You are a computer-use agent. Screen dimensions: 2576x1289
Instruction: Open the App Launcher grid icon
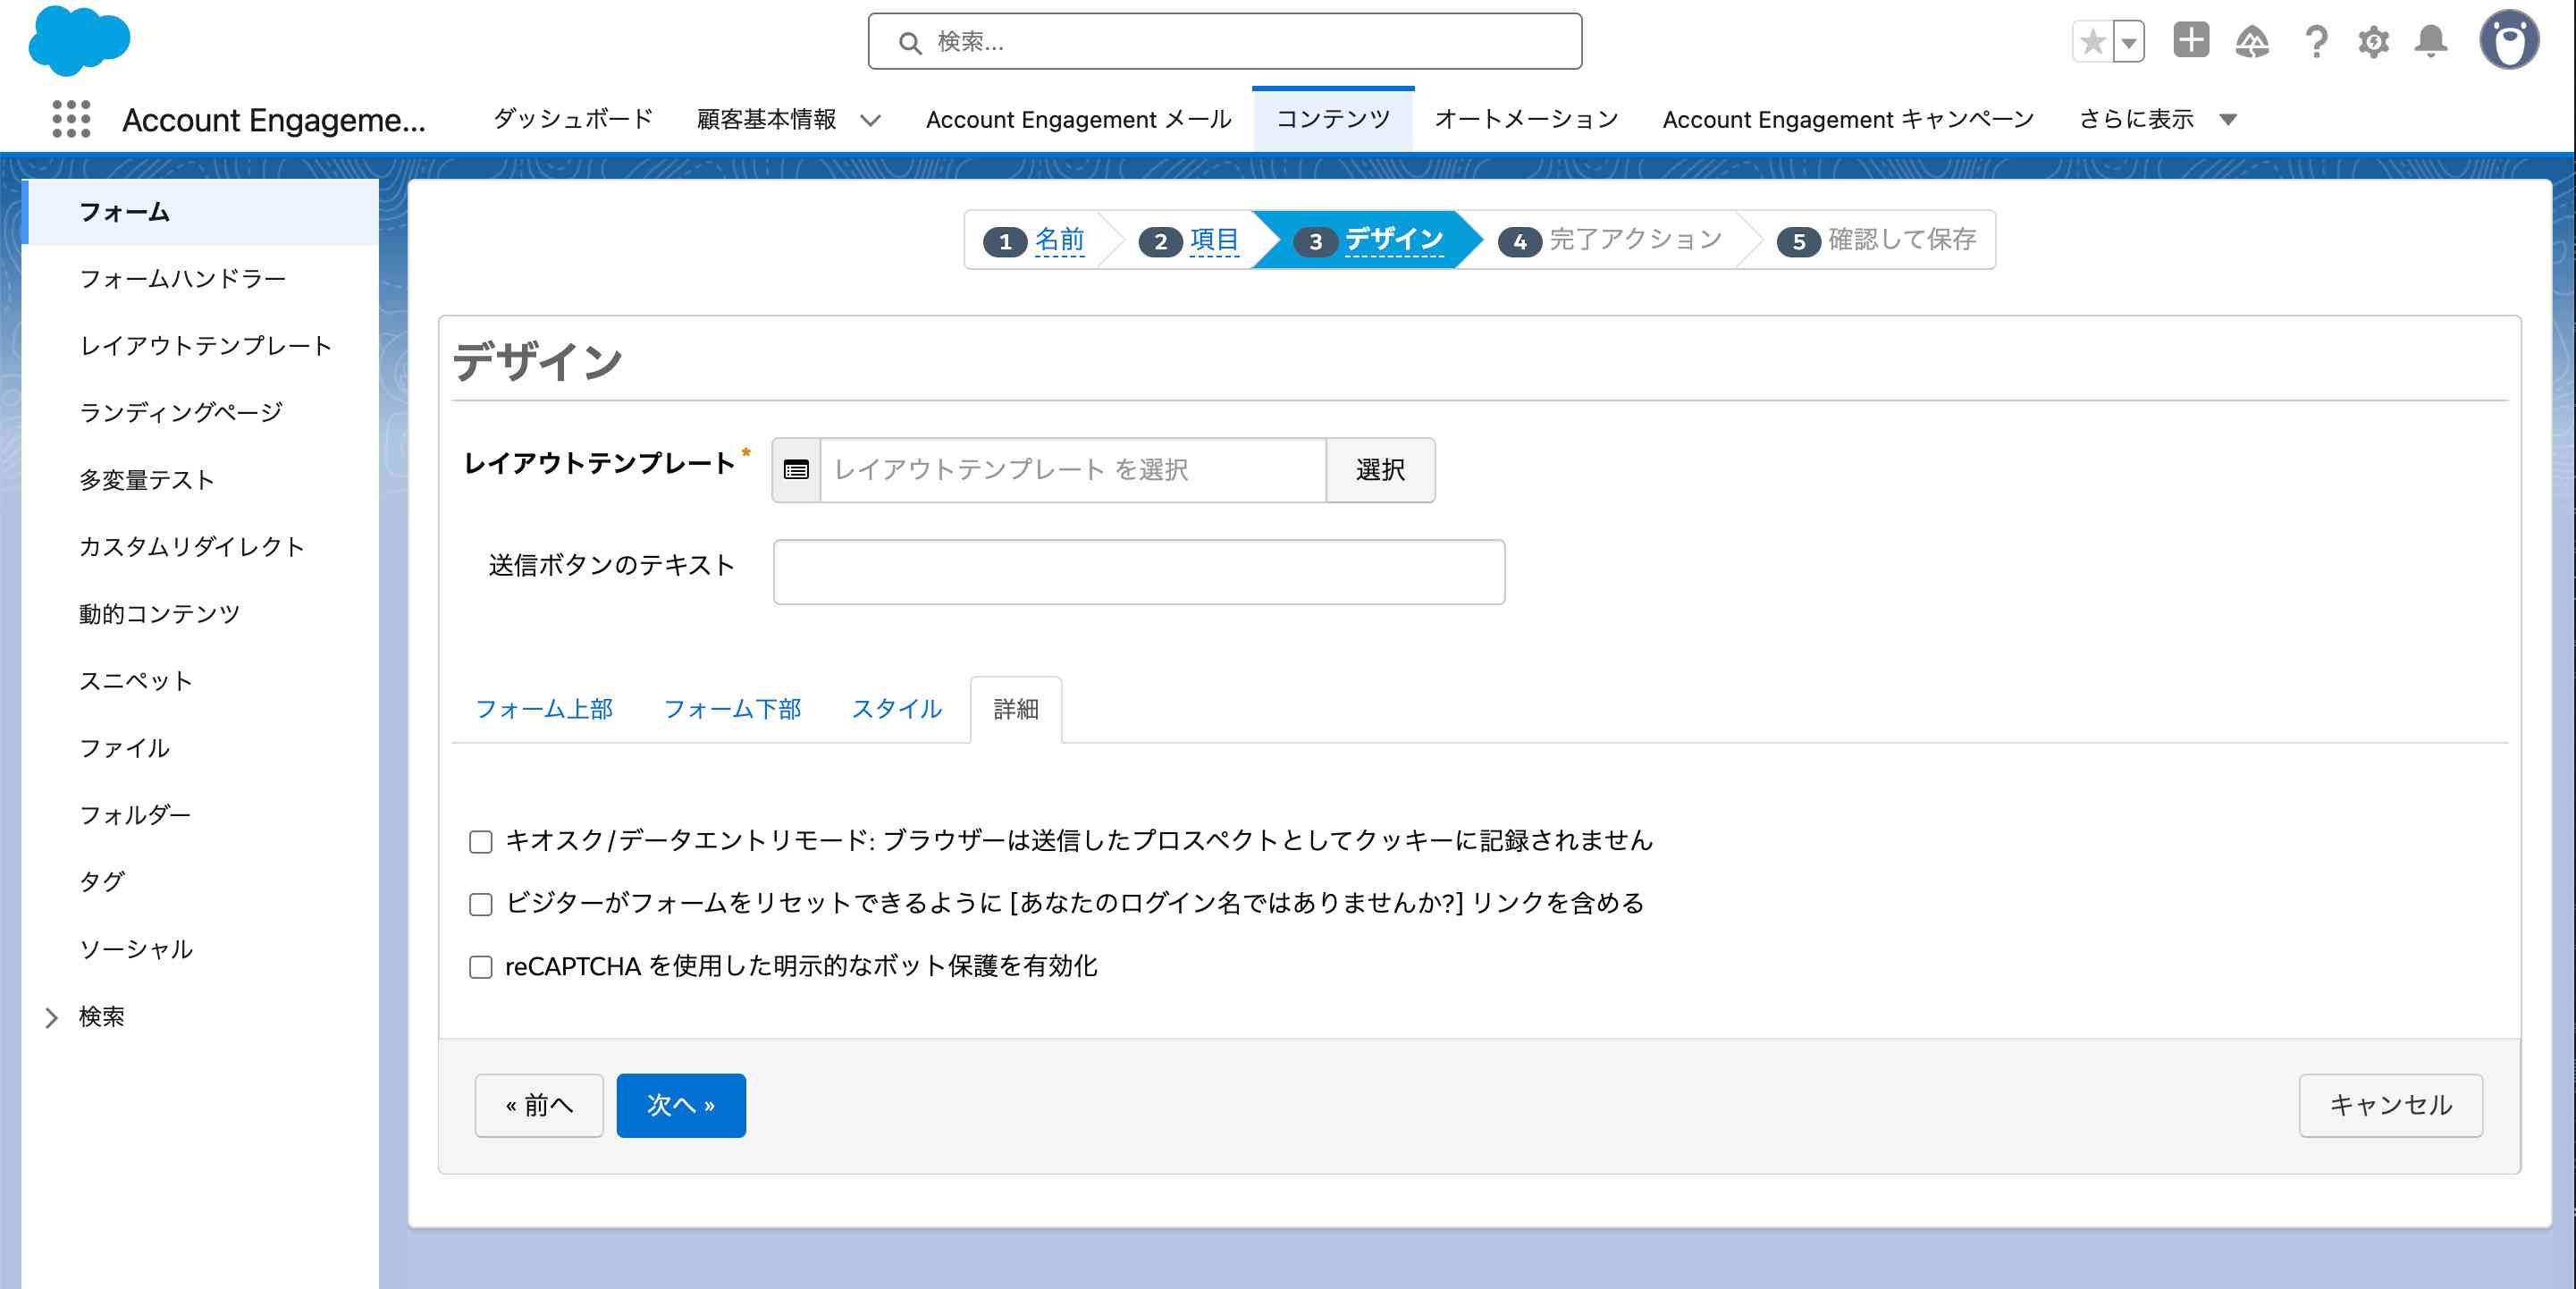pyautogui.click(x=71, y=119)
